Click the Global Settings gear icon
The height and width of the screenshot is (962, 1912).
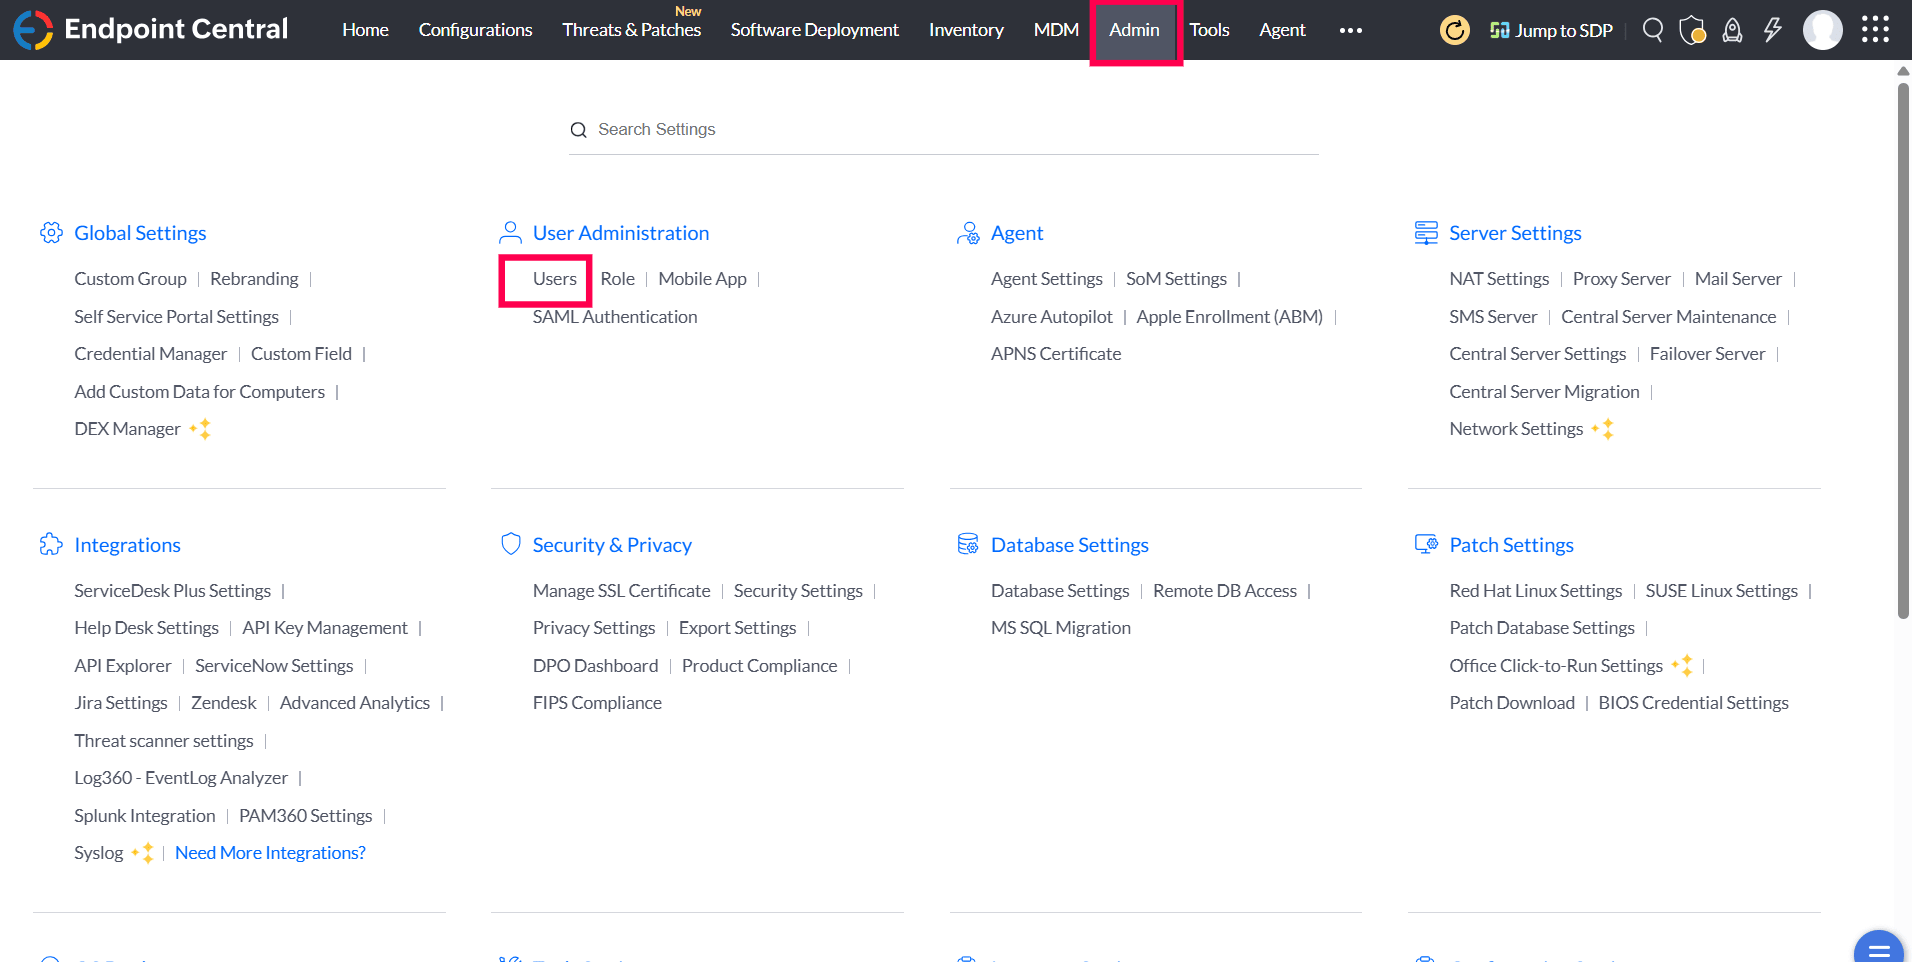coord(51,232)
